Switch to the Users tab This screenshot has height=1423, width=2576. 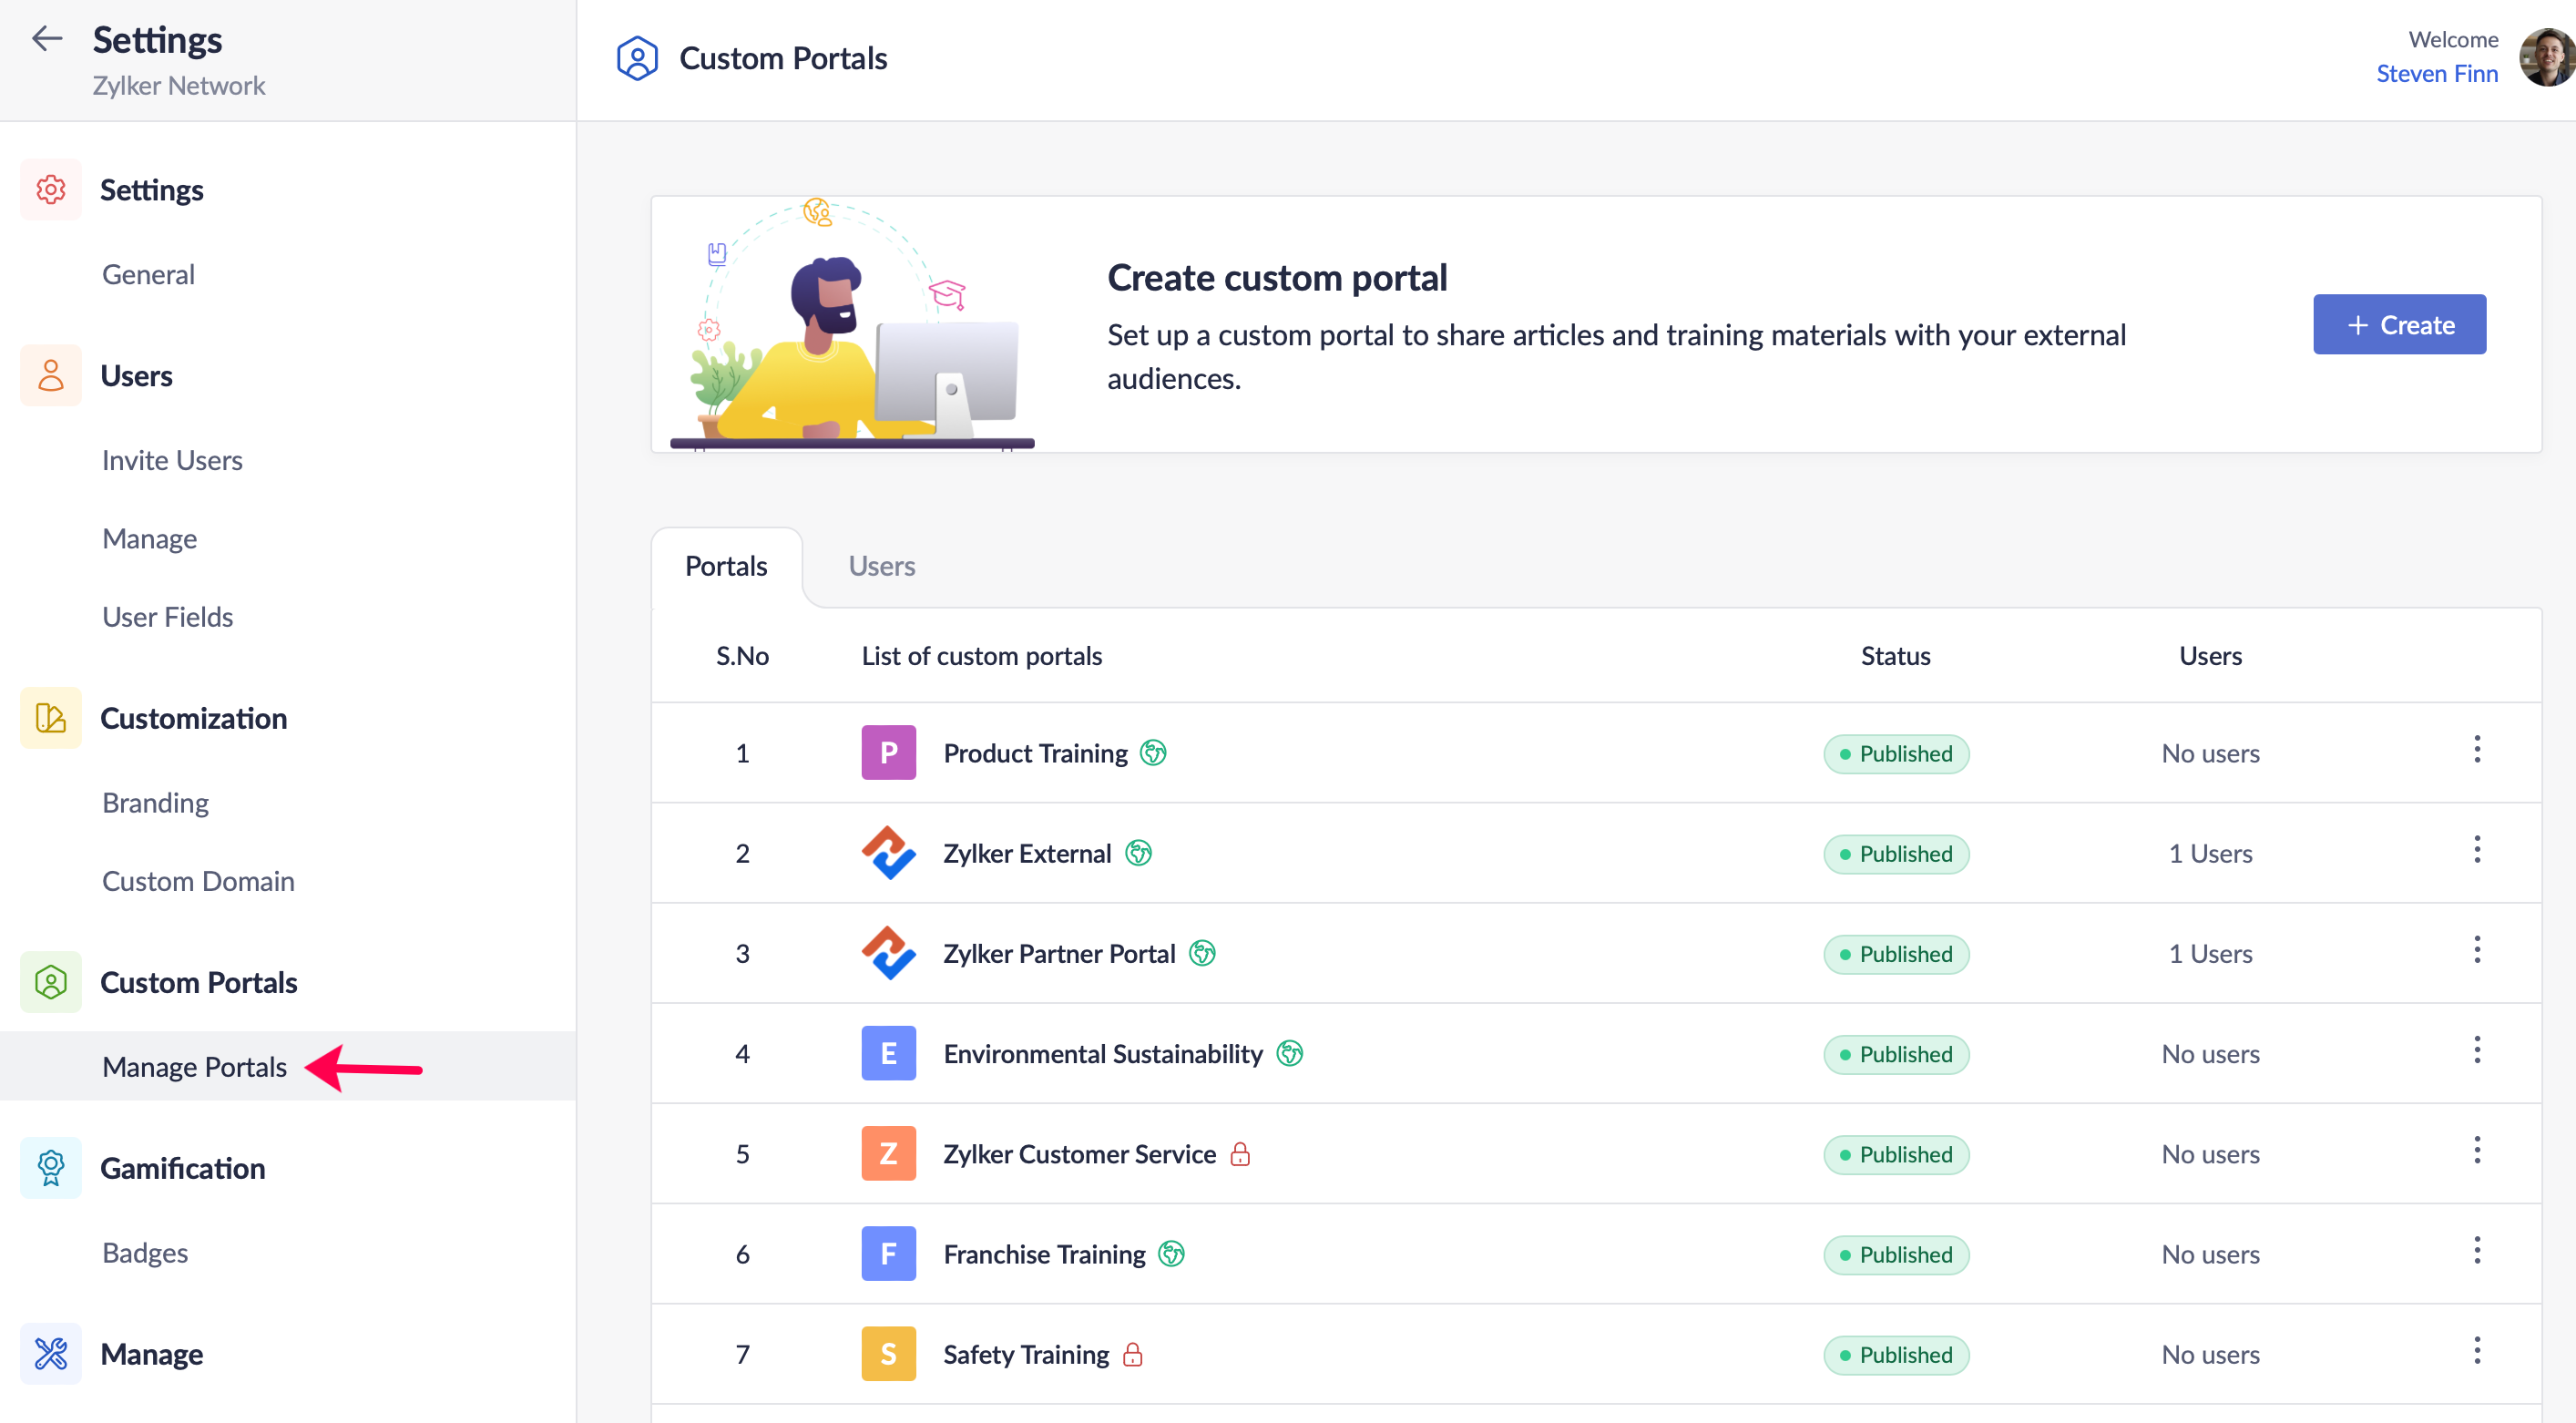click(x=881, y=566)
